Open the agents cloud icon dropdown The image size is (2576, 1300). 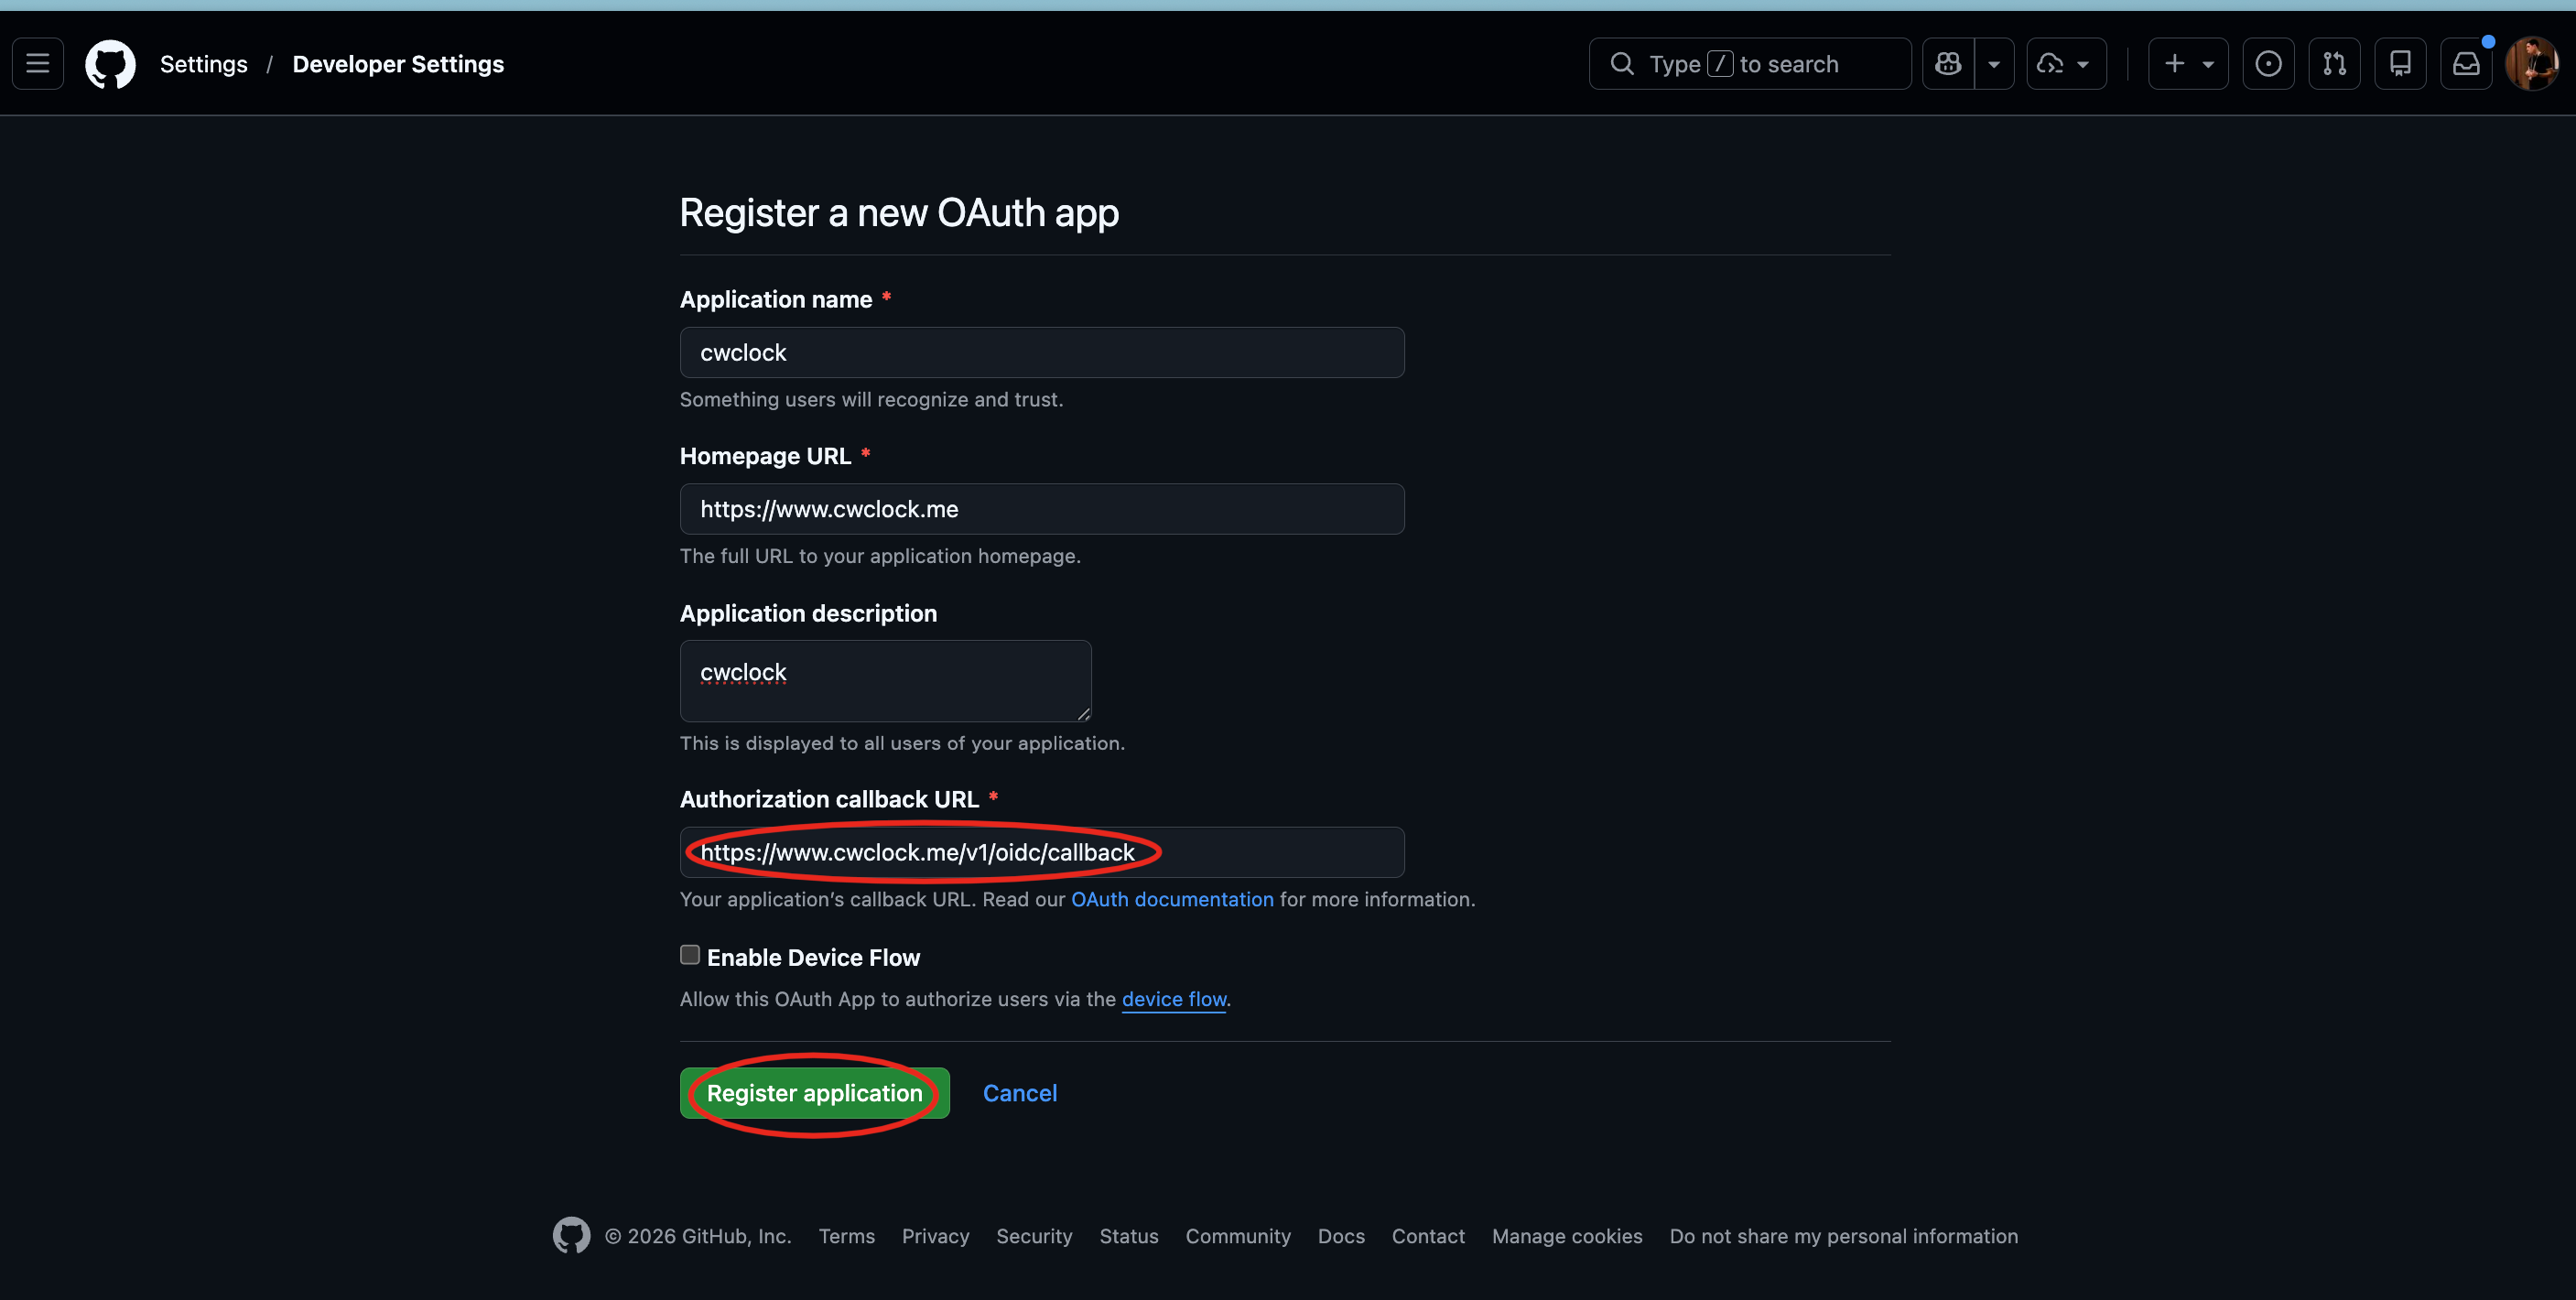[2066, 64]
